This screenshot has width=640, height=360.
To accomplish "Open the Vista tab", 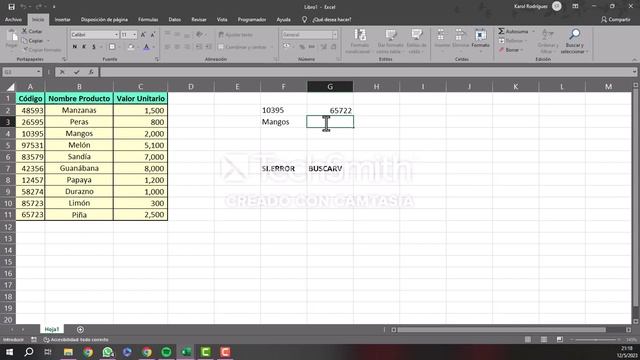I will point(222,19).
